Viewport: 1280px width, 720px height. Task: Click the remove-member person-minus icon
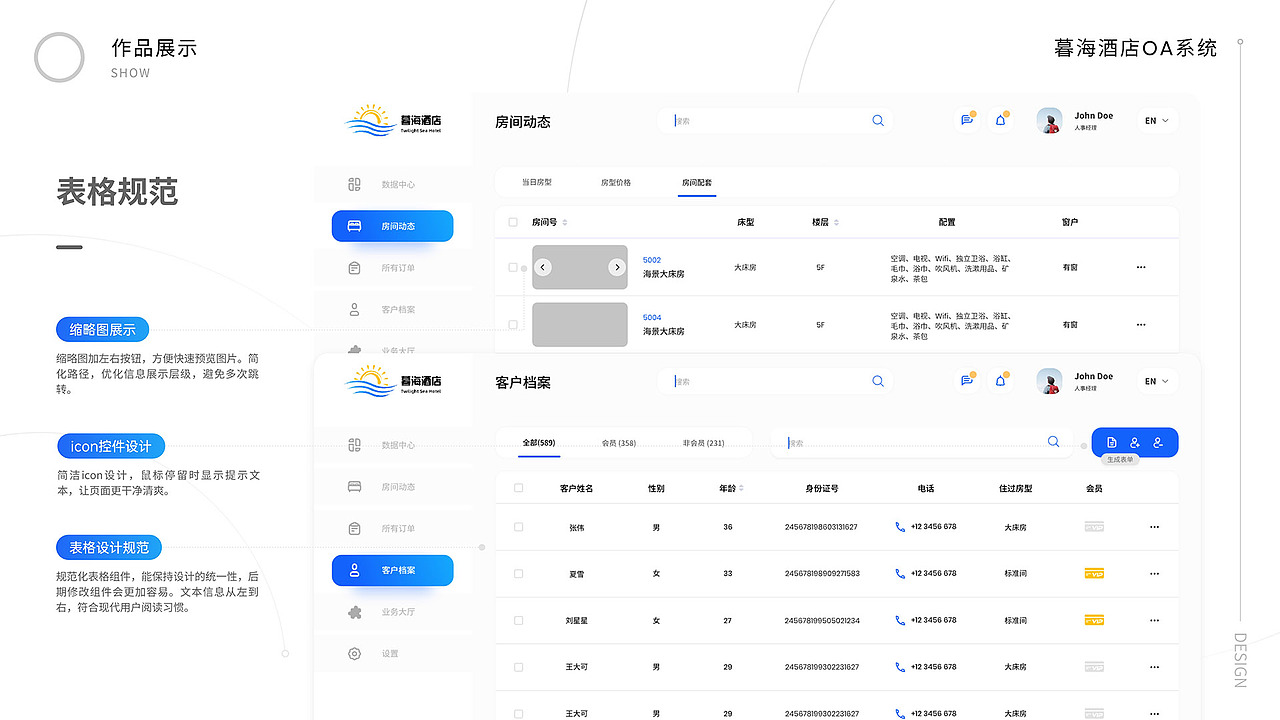tap(1158, 442)
